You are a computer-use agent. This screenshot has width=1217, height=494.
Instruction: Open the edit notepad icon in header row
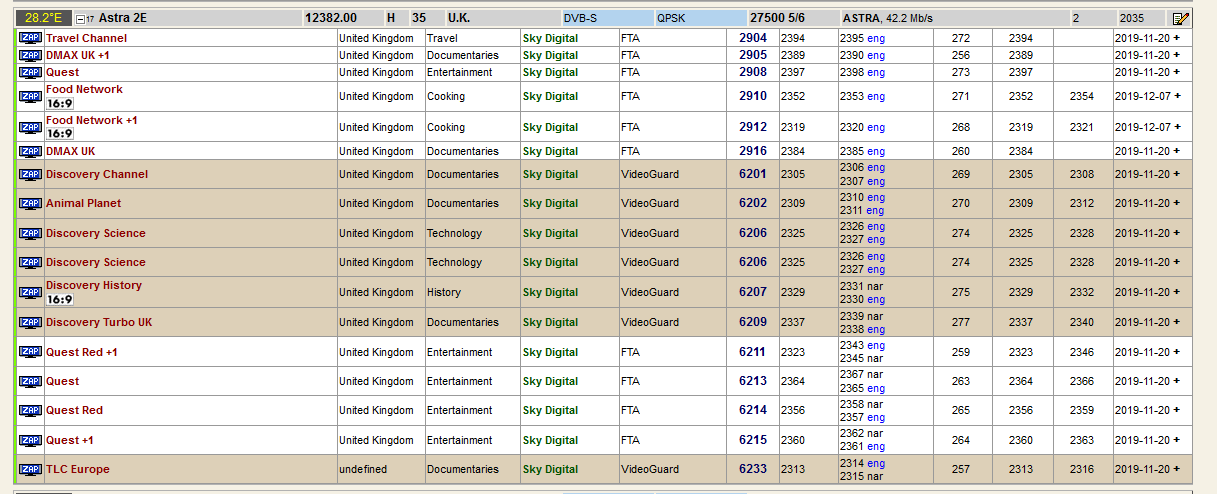pos(1181,18)
